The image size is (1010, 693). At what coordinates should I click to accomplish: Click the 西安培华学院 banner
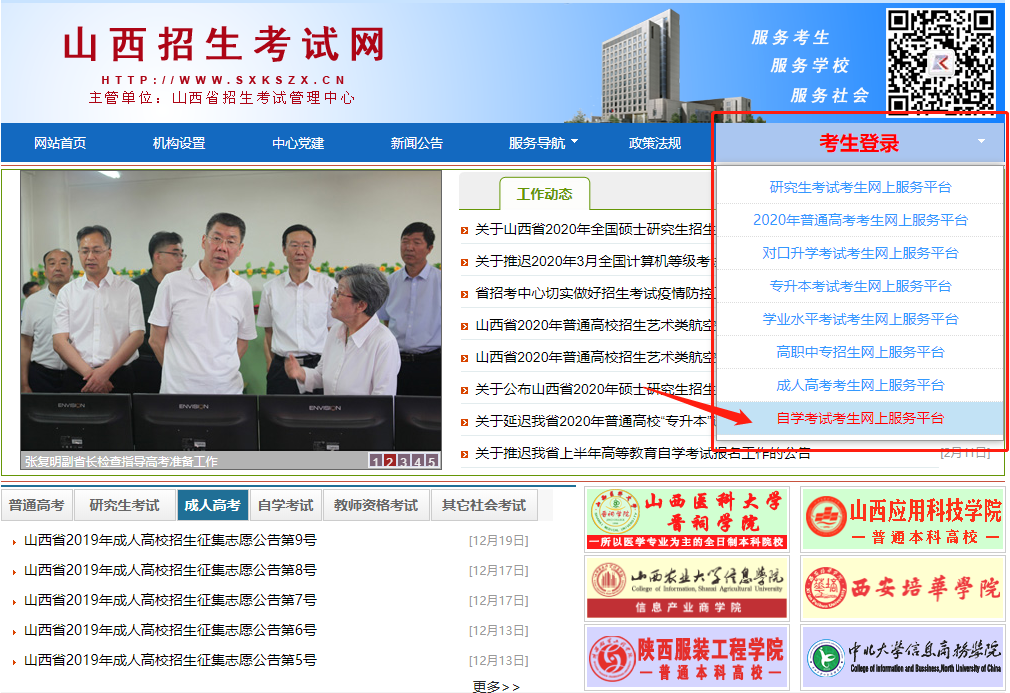tap(901, 588)
